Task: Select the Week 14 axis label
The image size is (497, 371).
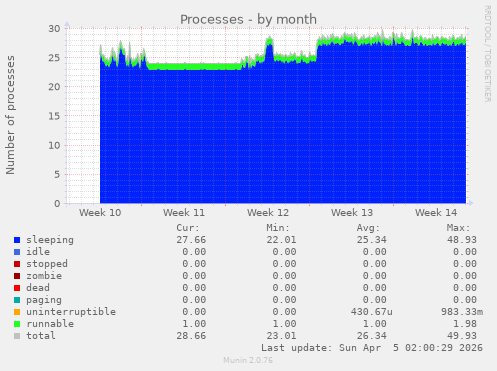Action: [x=436, y=213]
